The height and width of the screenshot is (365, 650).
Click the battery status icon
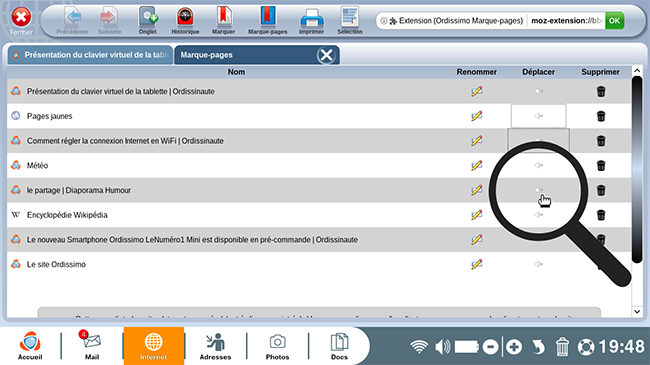pos(466,347)
